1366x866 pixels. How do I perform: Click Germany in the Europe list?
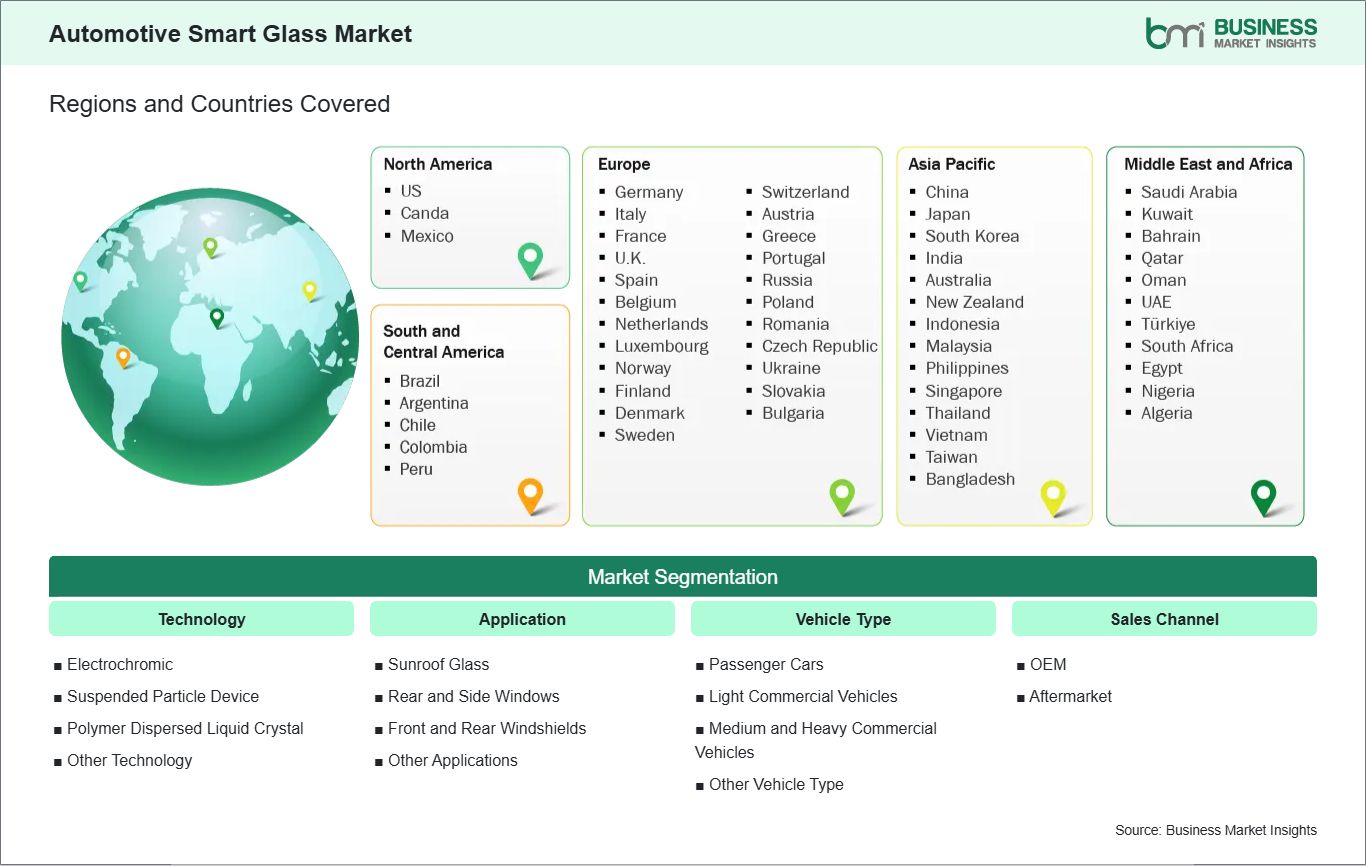coord(648,192)
